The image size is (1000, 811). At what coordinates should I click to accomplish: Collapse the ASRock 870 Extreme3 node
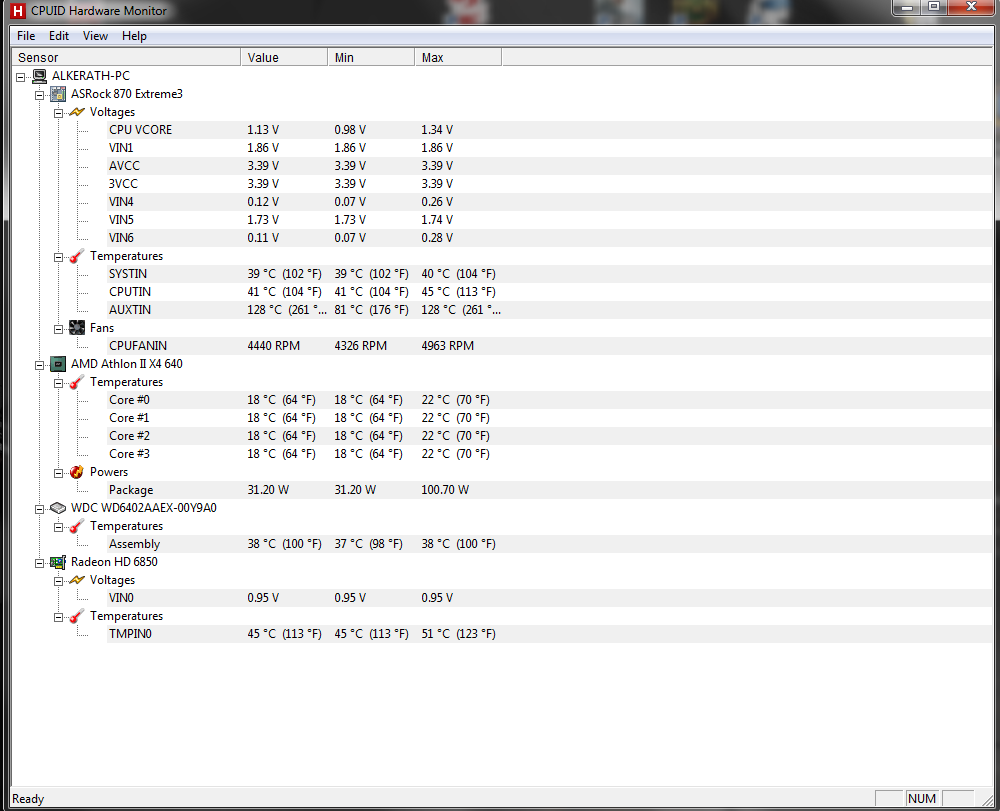(40, 95)
